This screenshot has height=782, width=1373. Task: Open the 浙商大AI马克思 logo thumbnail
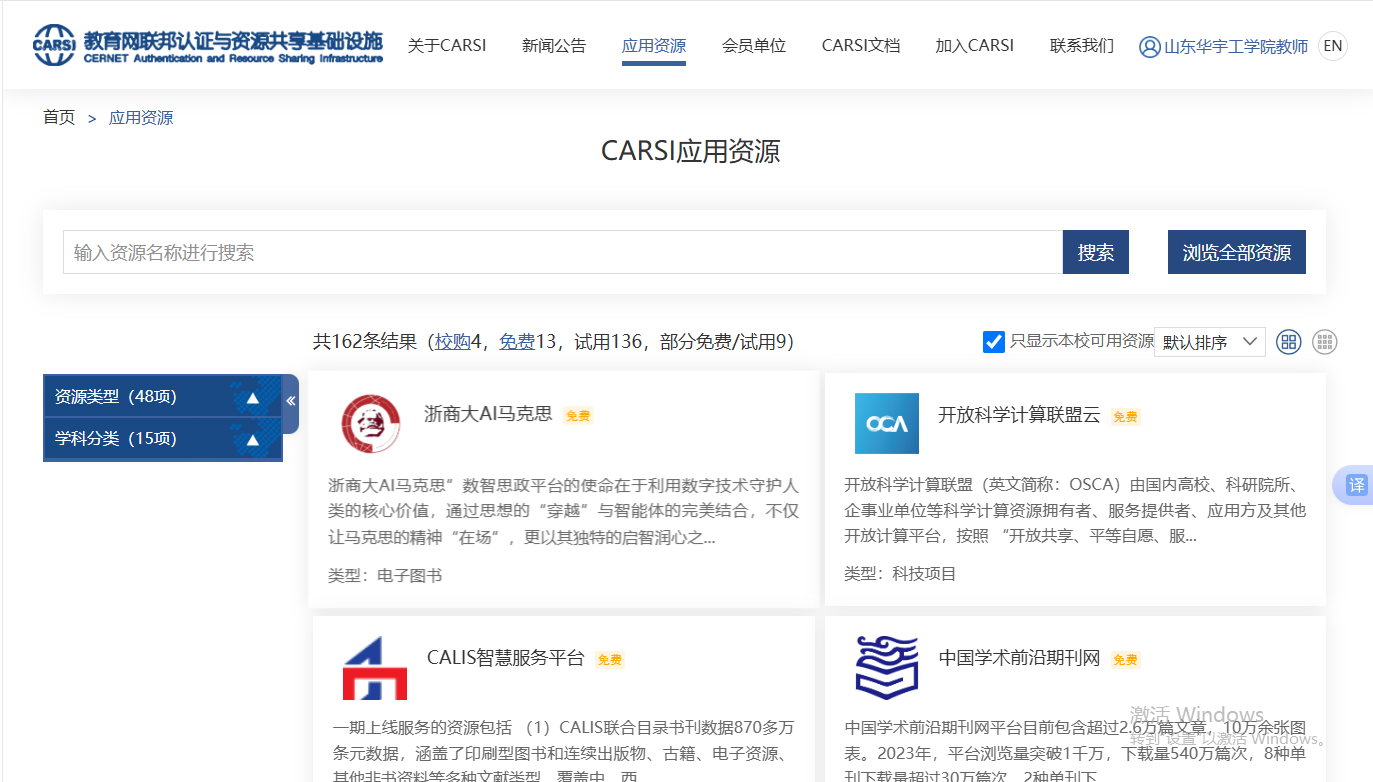tap(370, 423)
